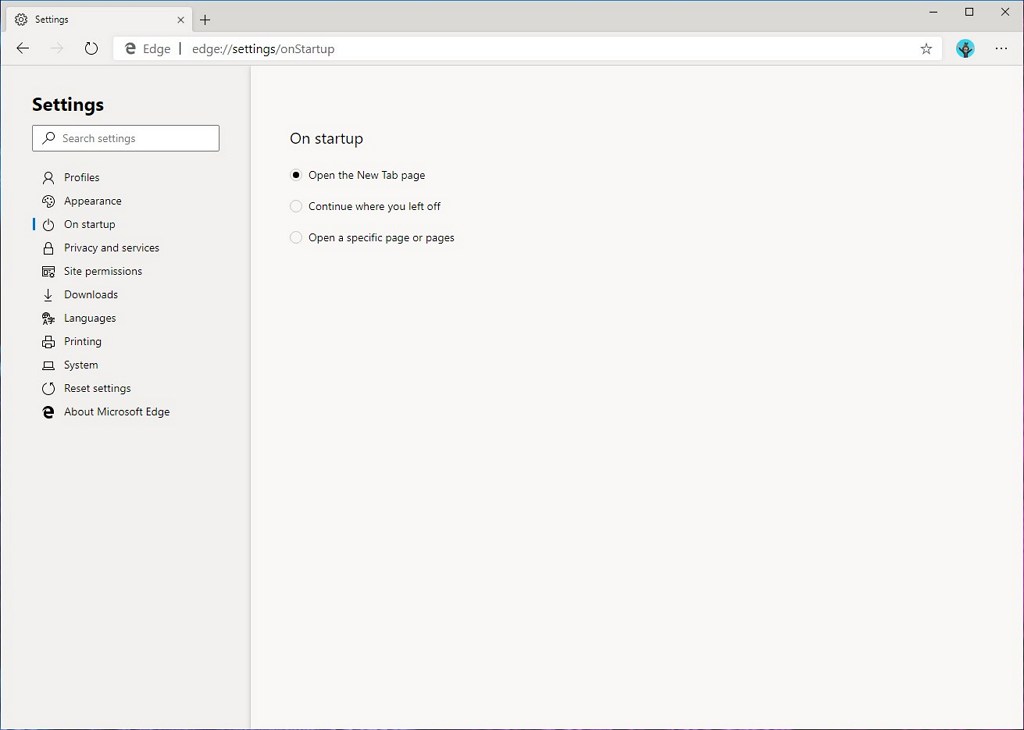
Task: Go to Printing settings
Action: (83, 341)
